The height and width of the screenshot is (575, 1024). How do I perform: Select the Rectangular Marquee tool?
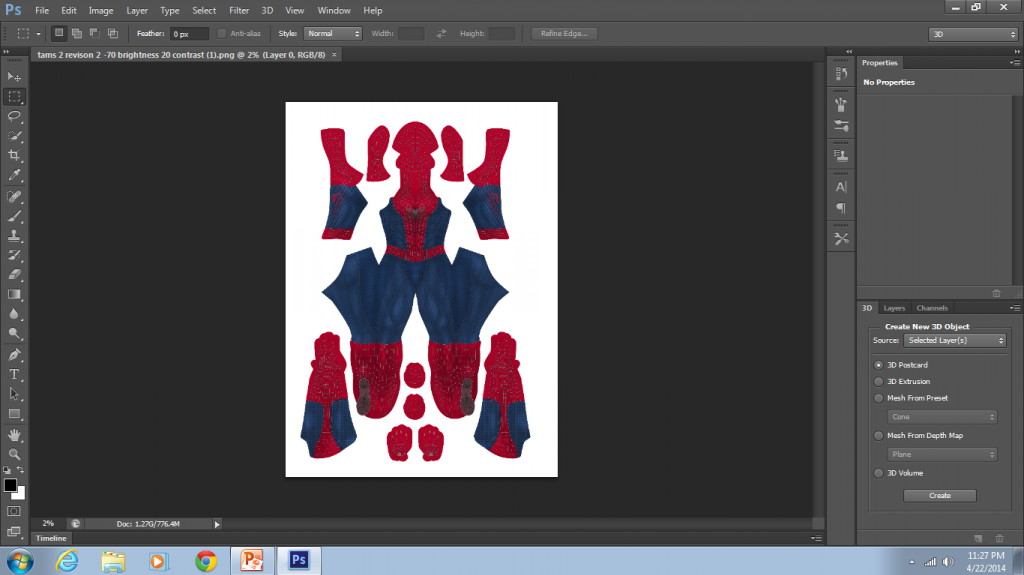coord(14,97)
